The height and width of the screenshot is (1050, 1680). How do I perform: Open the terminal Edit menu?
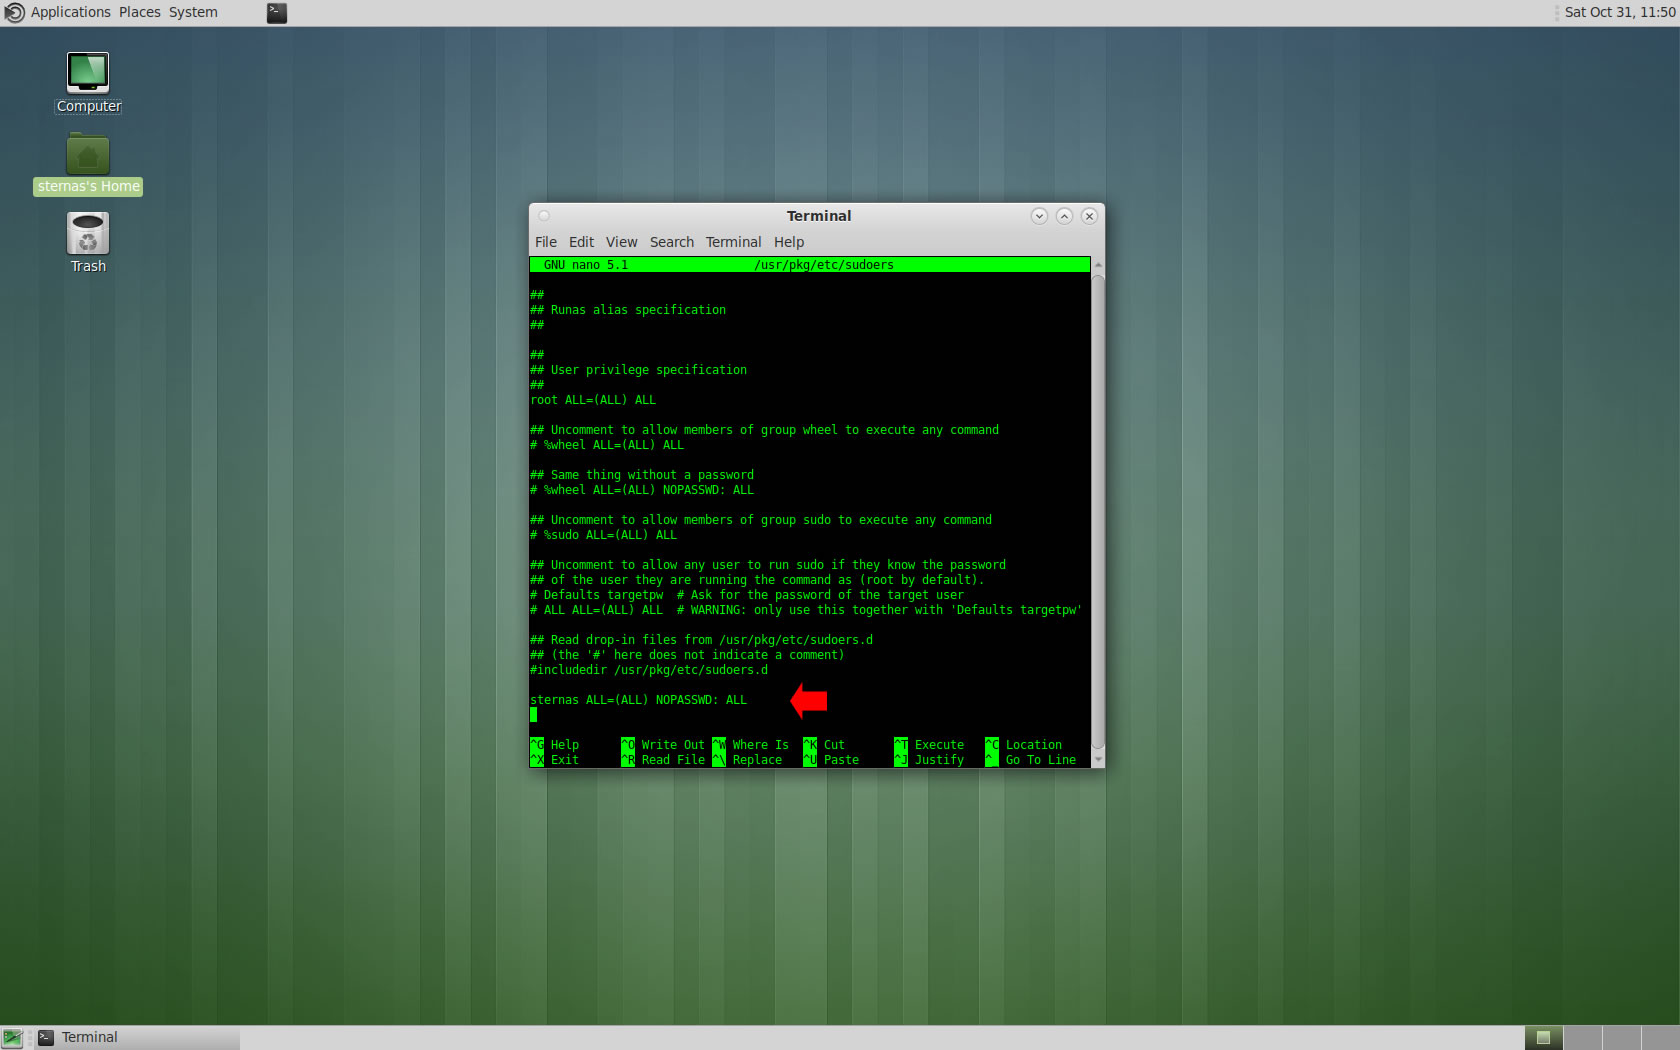[x=581, y=242]
